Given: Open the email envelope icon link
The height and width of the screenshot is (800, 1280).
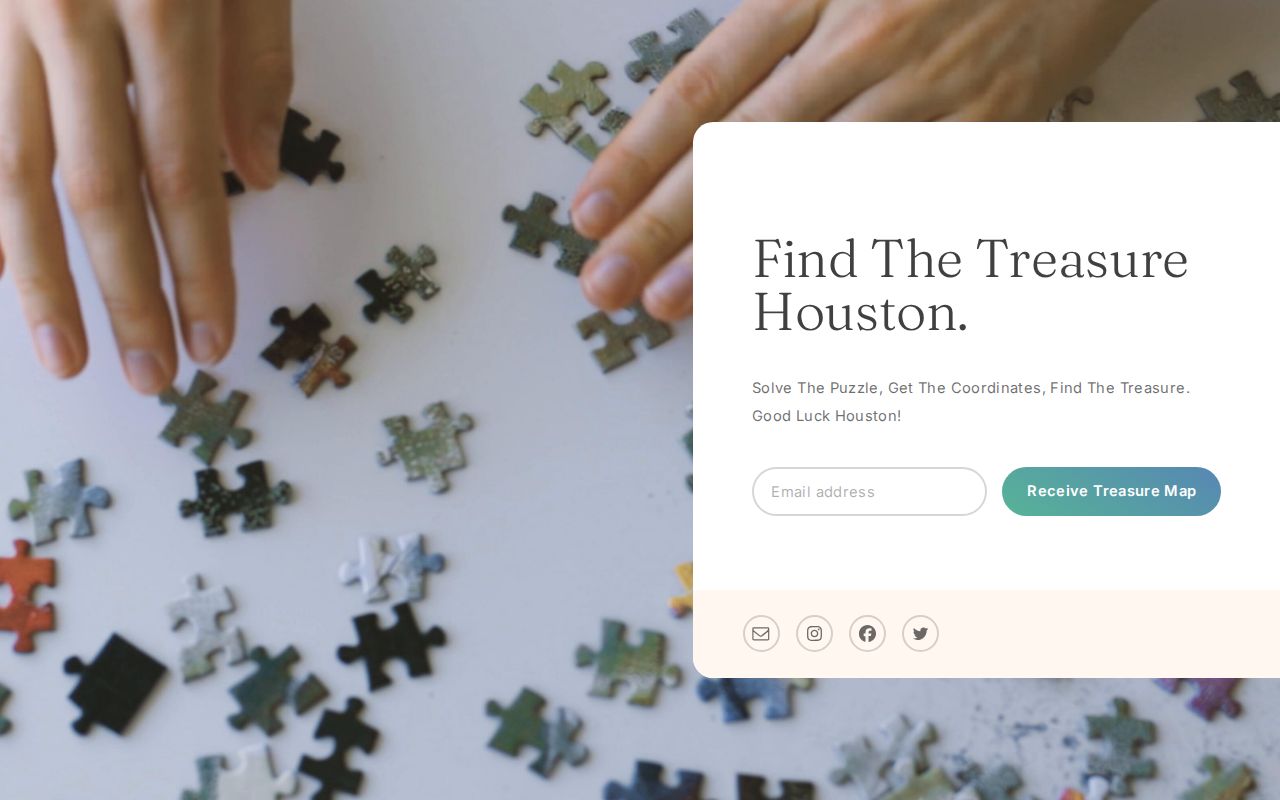Looking at the screenshot, I should click(761, 633).
